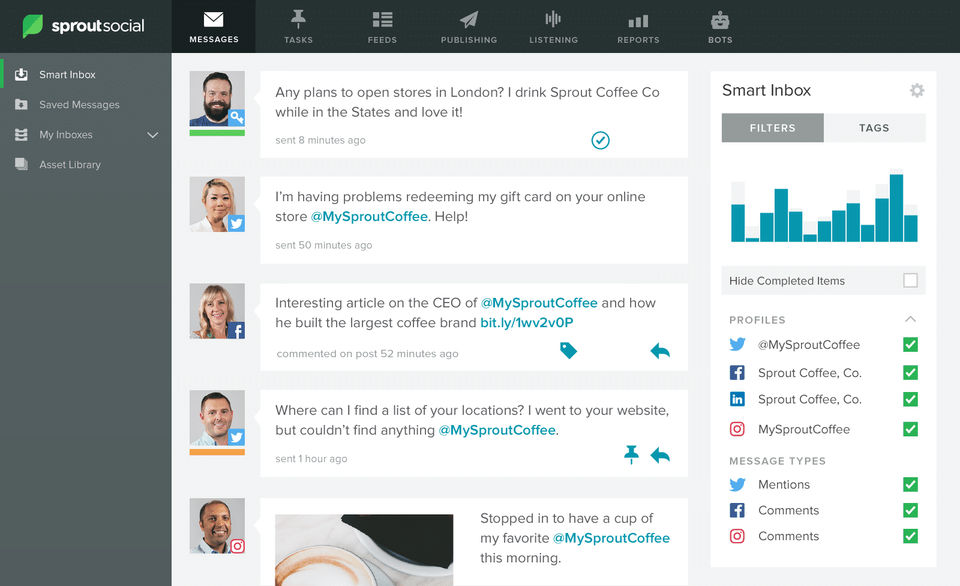The image size is (960, 586).
Task: Switch to the Tags tab
Action: click(x=874, y=128)
